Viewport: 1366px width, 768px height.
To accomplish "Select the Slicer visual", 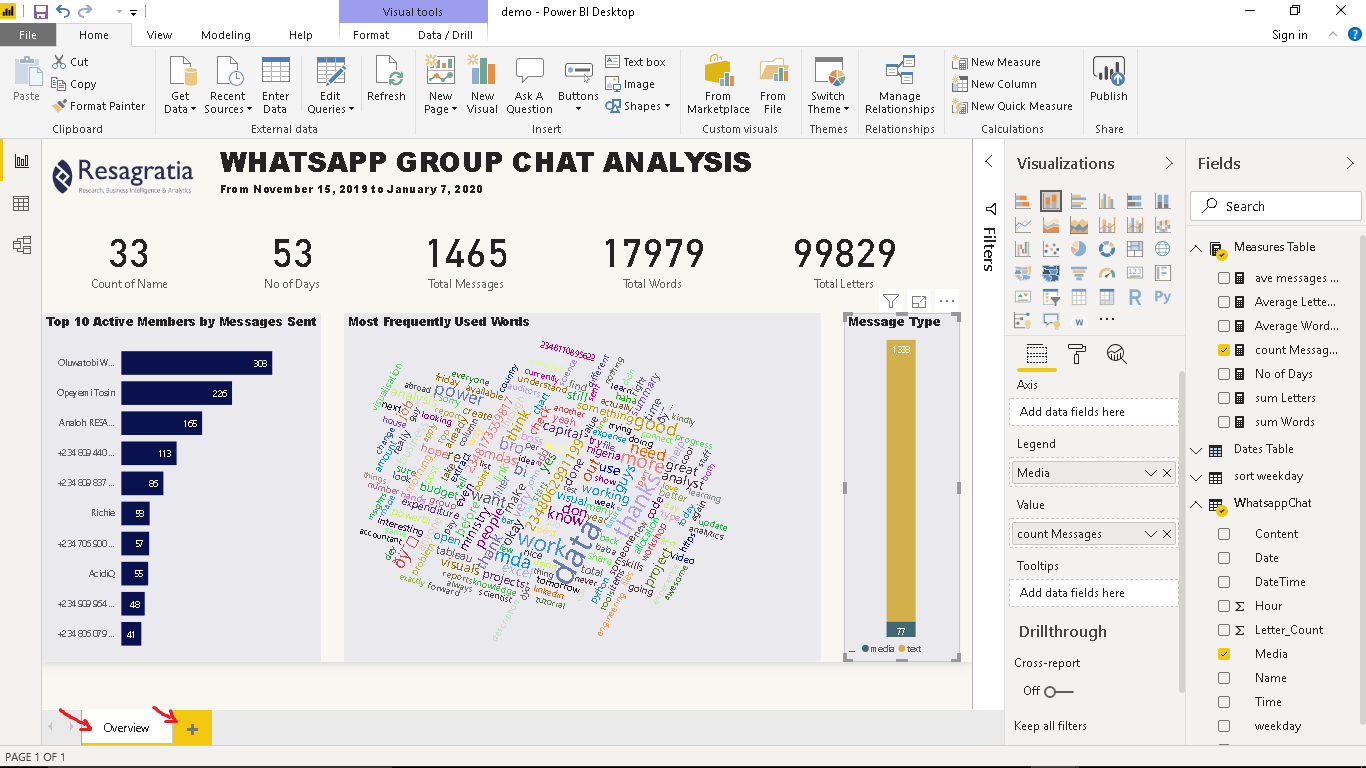I will tap(1050, 296).
